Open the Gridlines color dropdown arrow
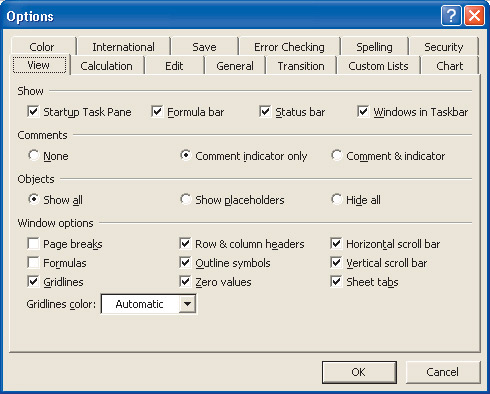This screenshot has width=490, height=394. 187,304
